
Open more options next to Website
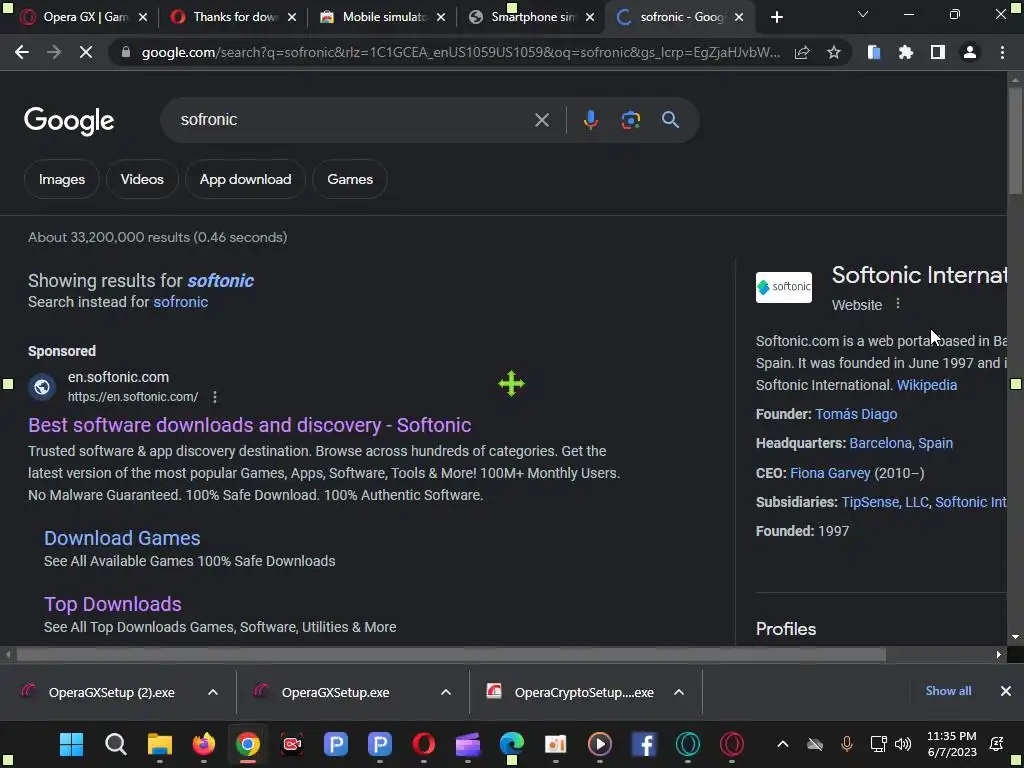(x=898, y=304)
